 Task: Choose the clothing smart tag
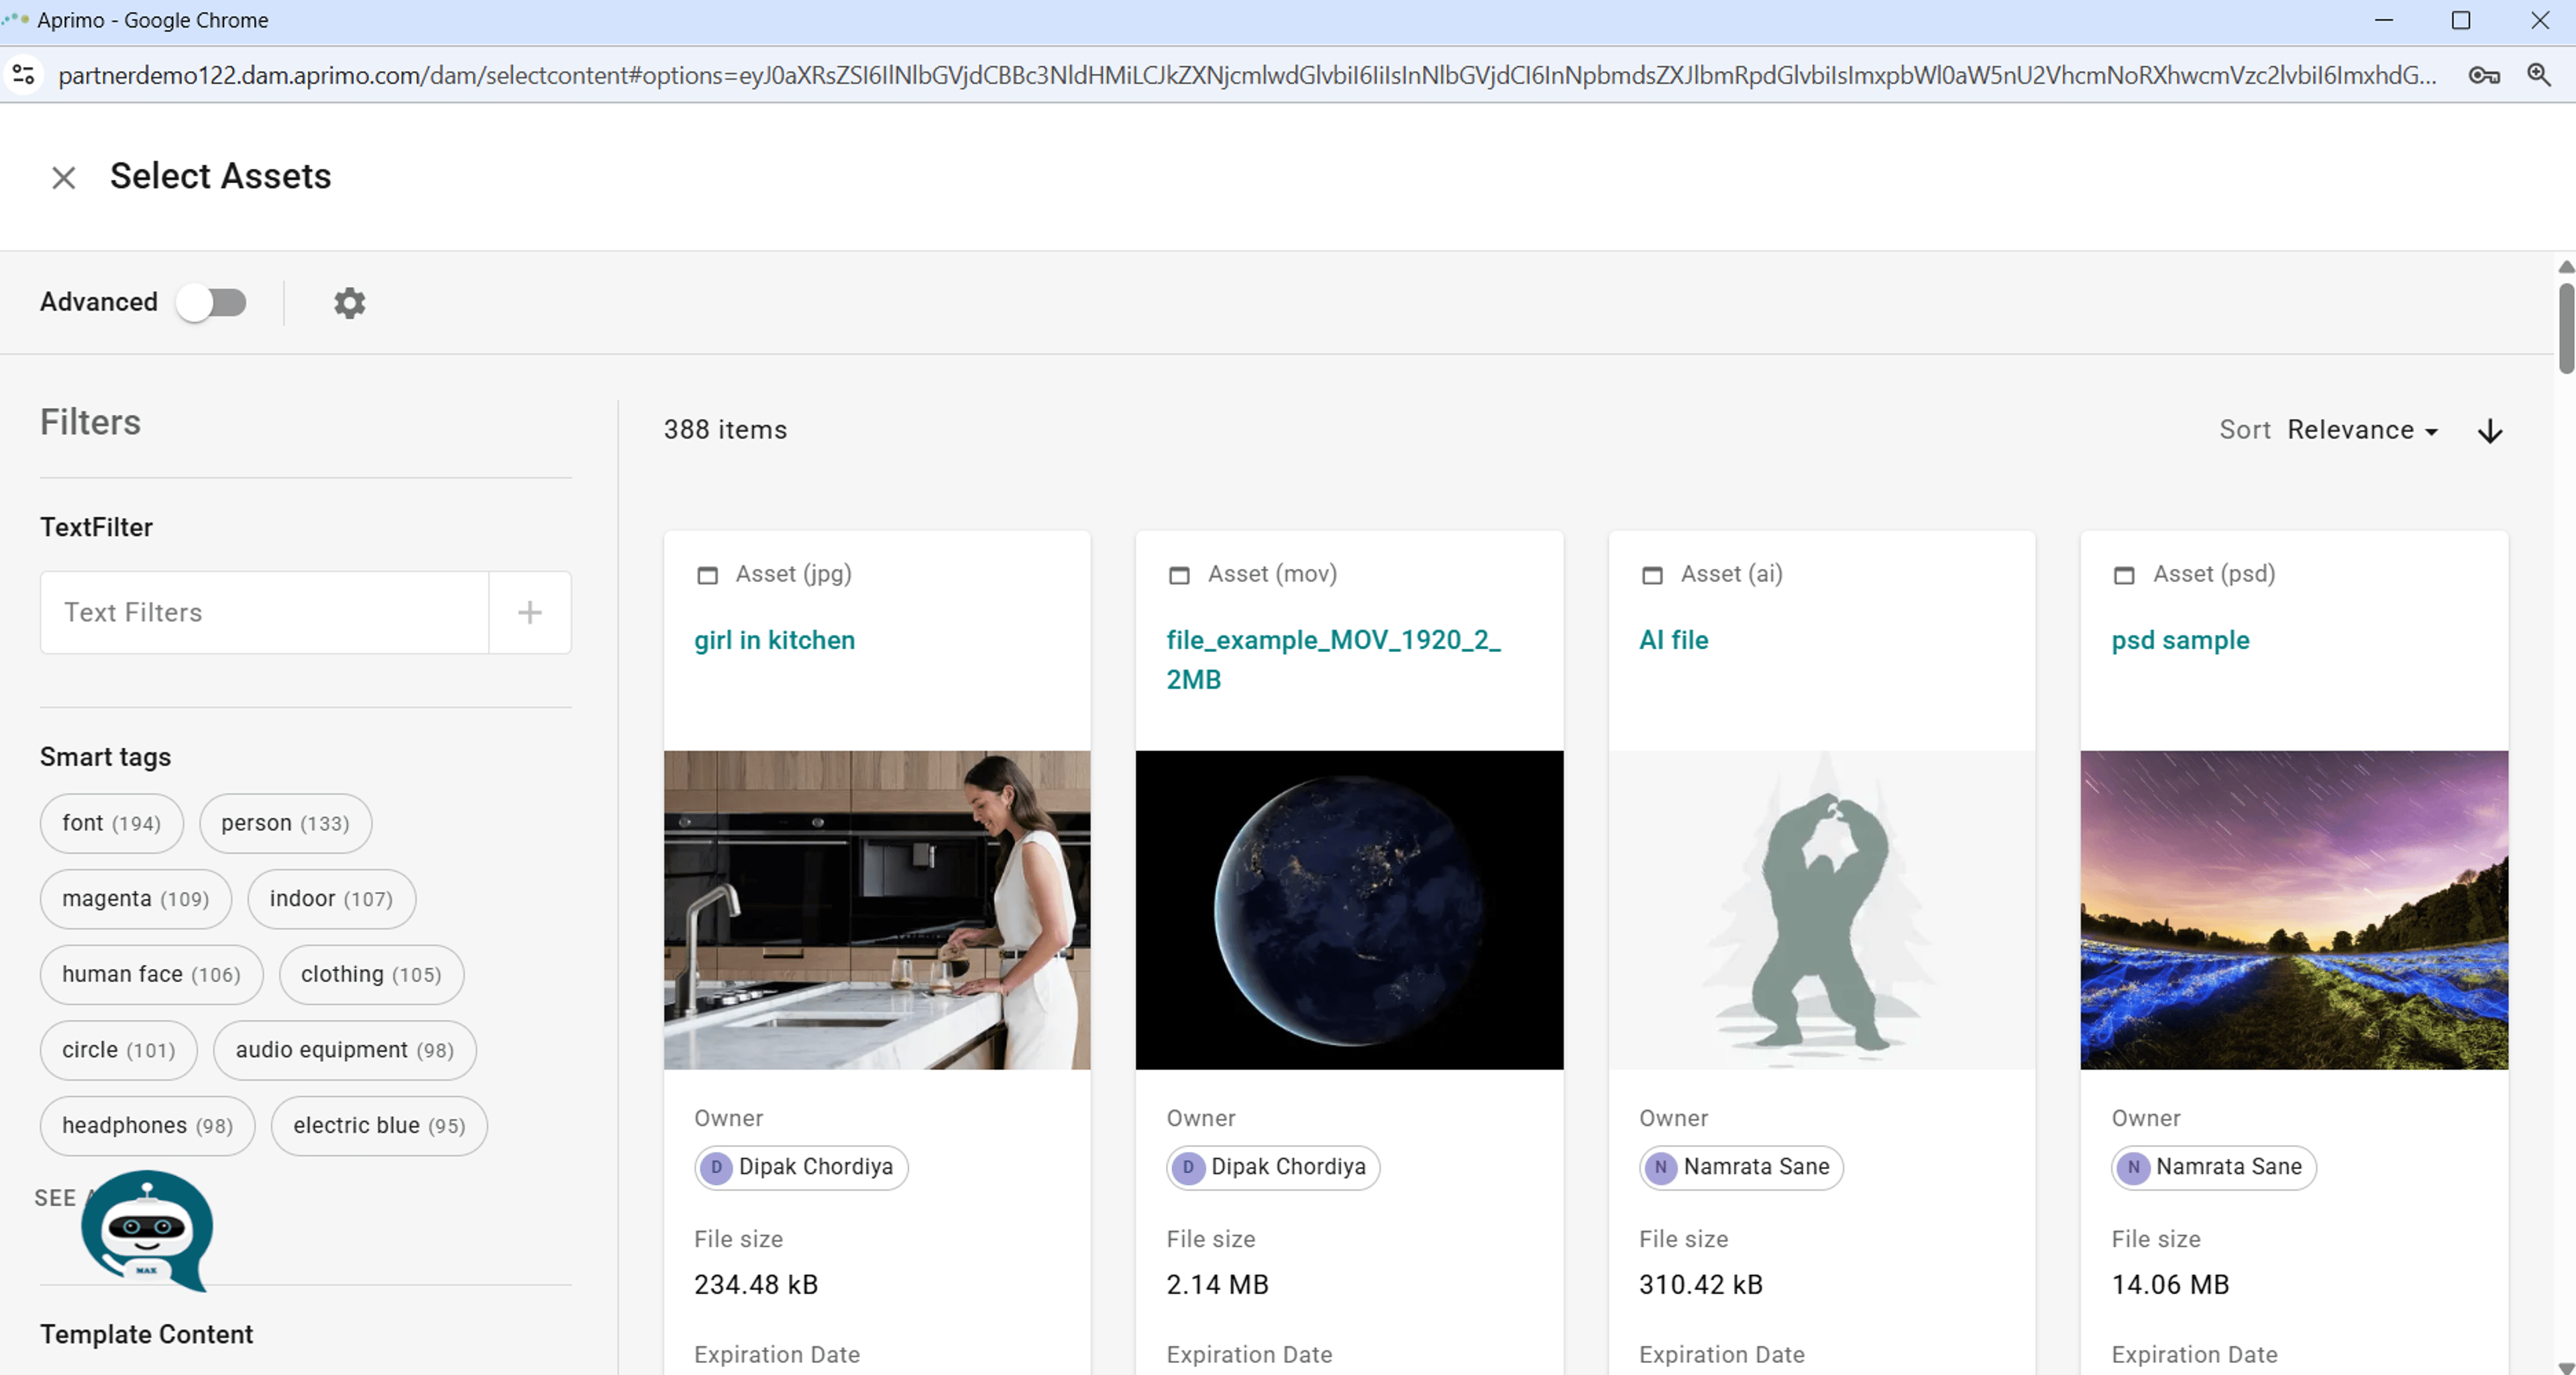tap(371, 974)
